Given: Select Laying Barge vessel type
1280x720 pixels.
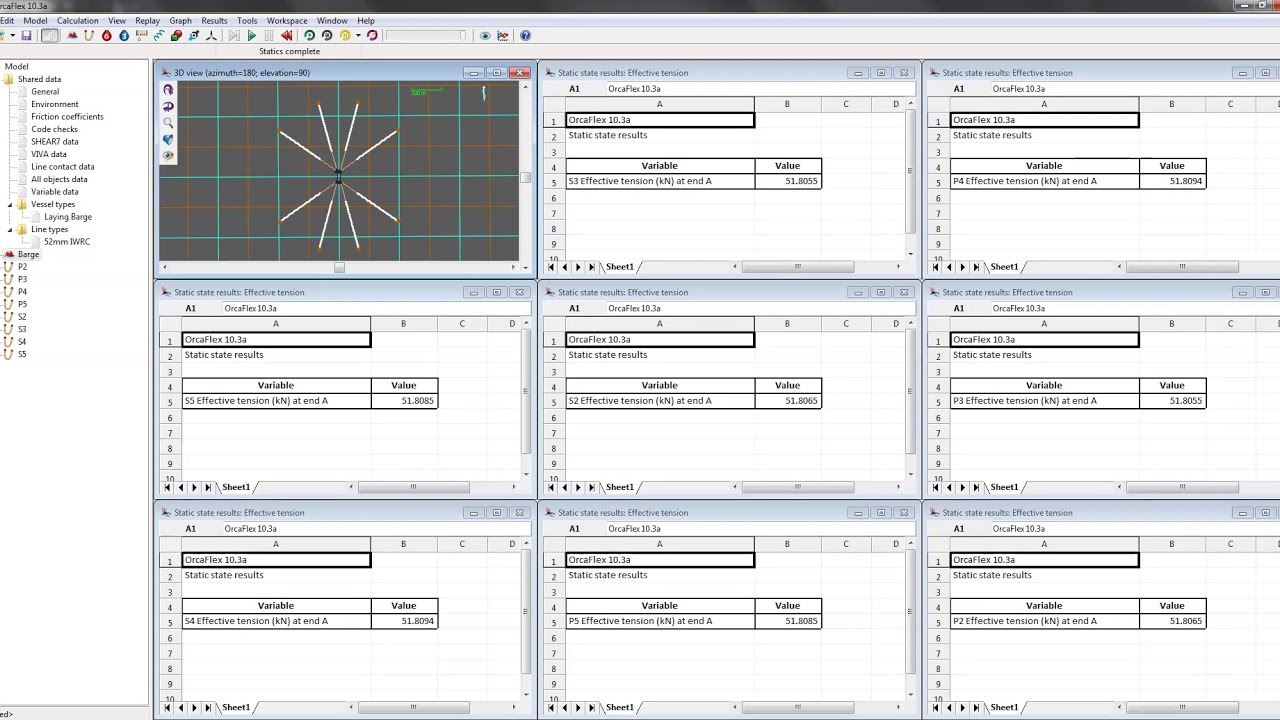Looking at the screenshot, I should [67, 217].
